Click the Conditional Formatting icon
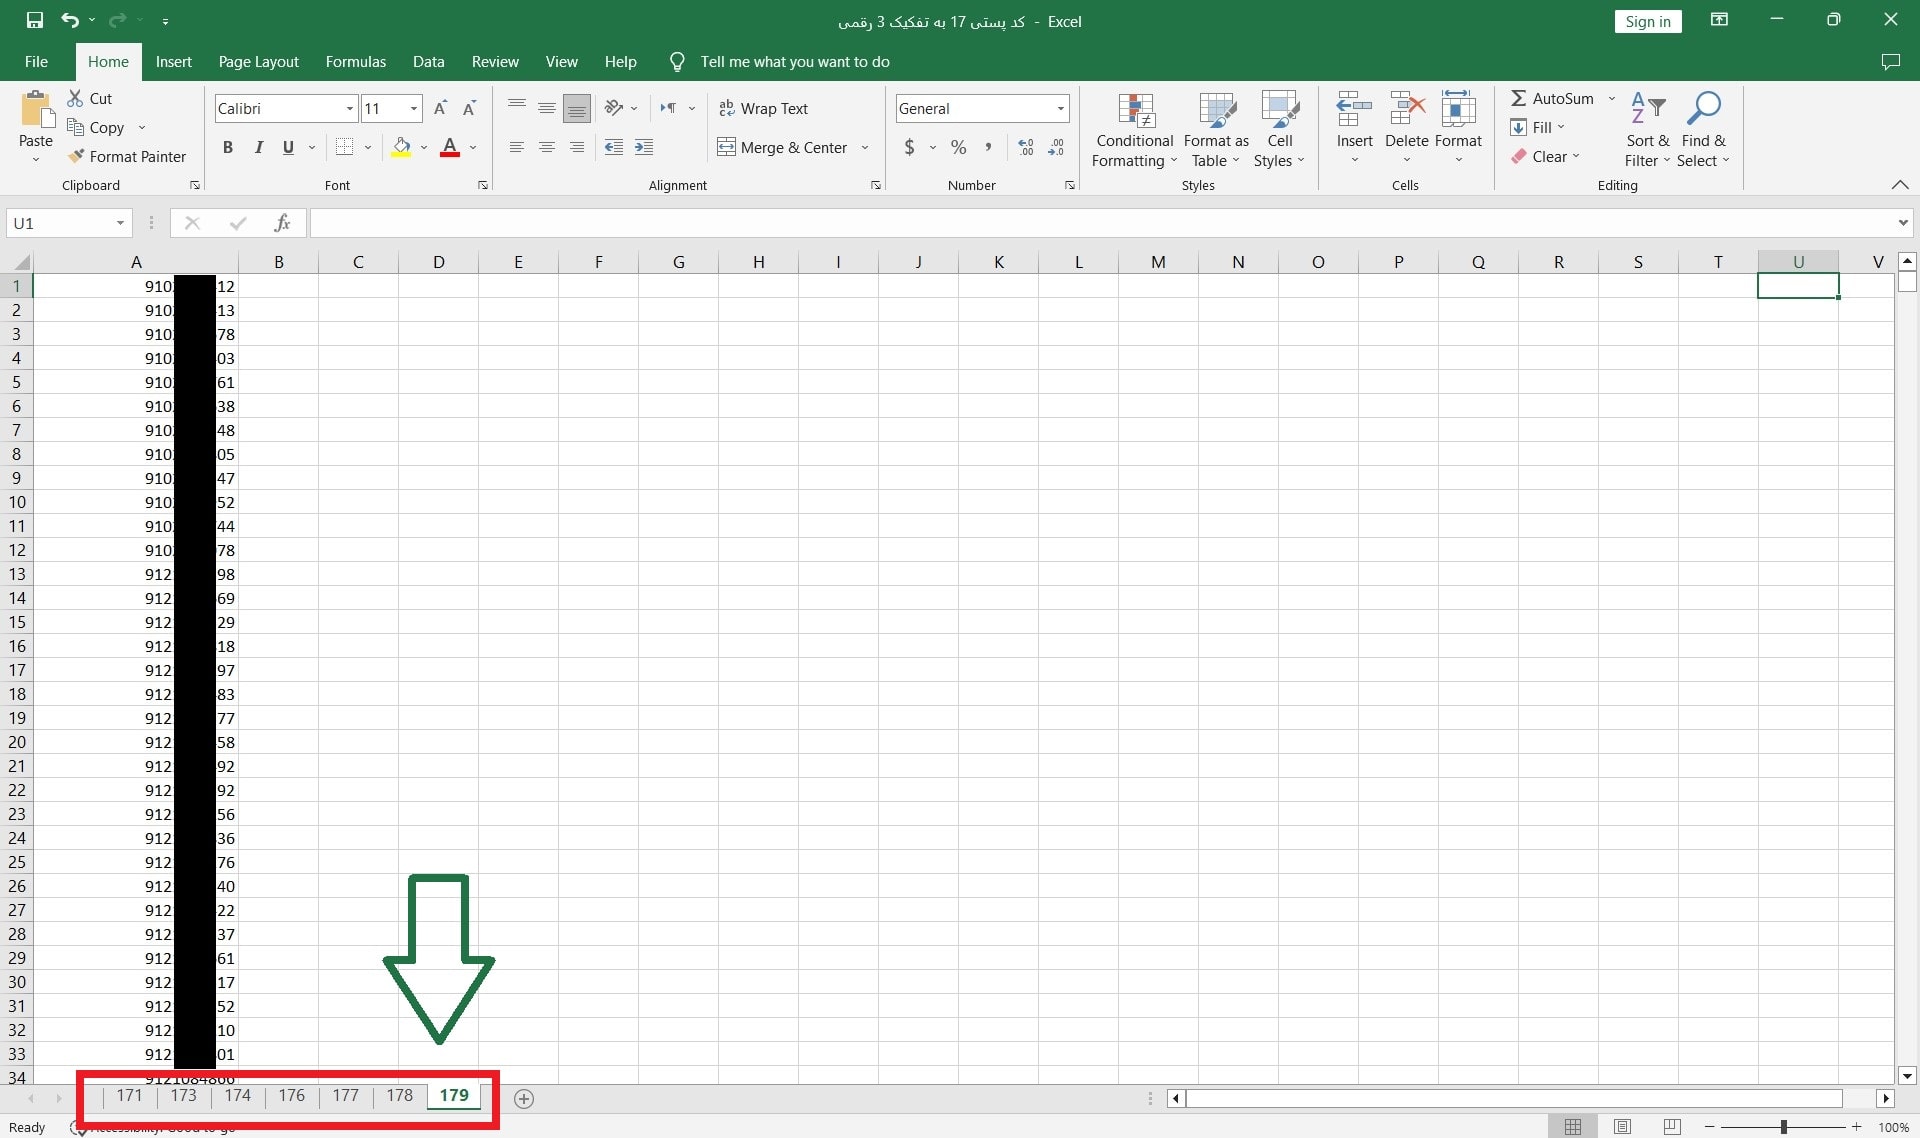The width and height of the screenshot is (1920, 1138). click(x=1135, y=111)
